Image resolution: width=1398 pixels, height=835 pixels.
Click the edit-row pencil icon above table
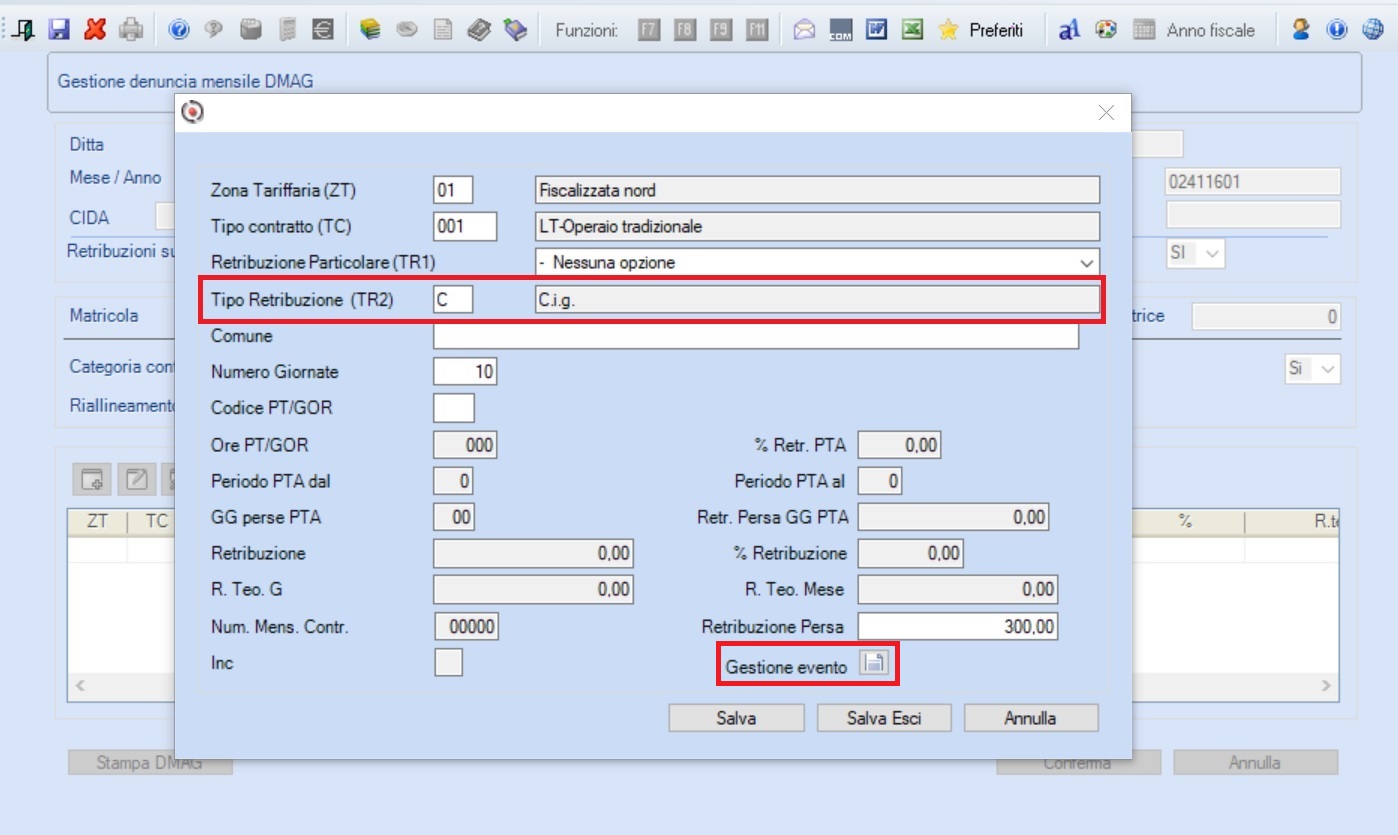pos(136,480)
